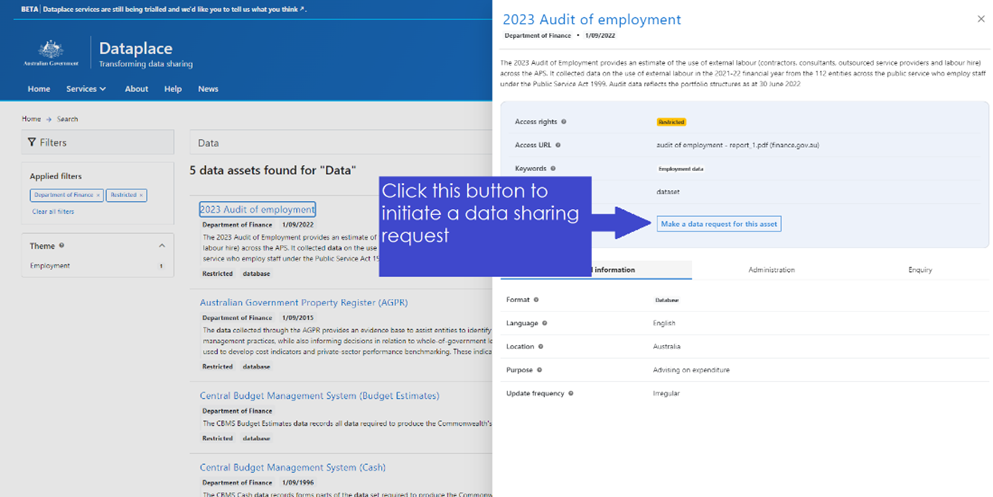Select the Employment theme filter
The height and width of the screenshot is (497, 993).
[x=50, y=266]
